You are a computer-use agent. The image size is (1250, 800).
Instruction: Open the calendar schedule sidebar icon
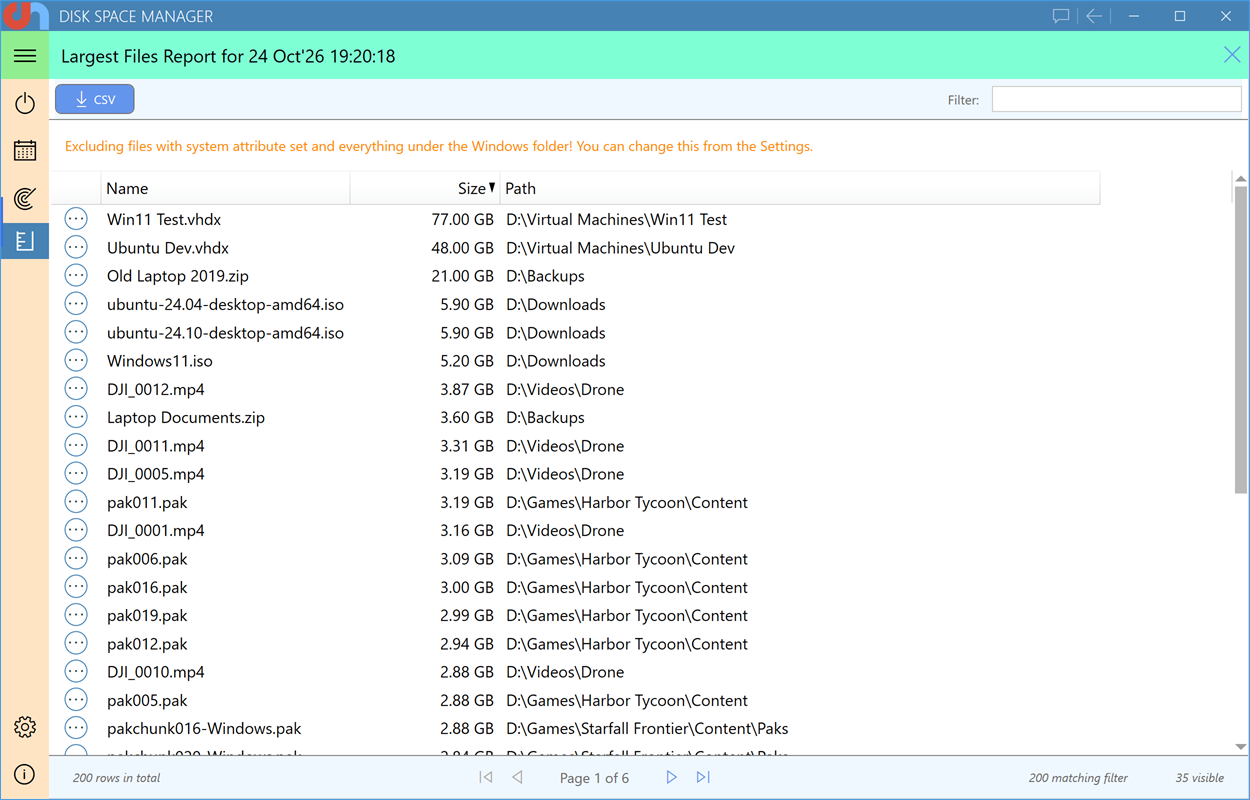click(x=25, y=150)
